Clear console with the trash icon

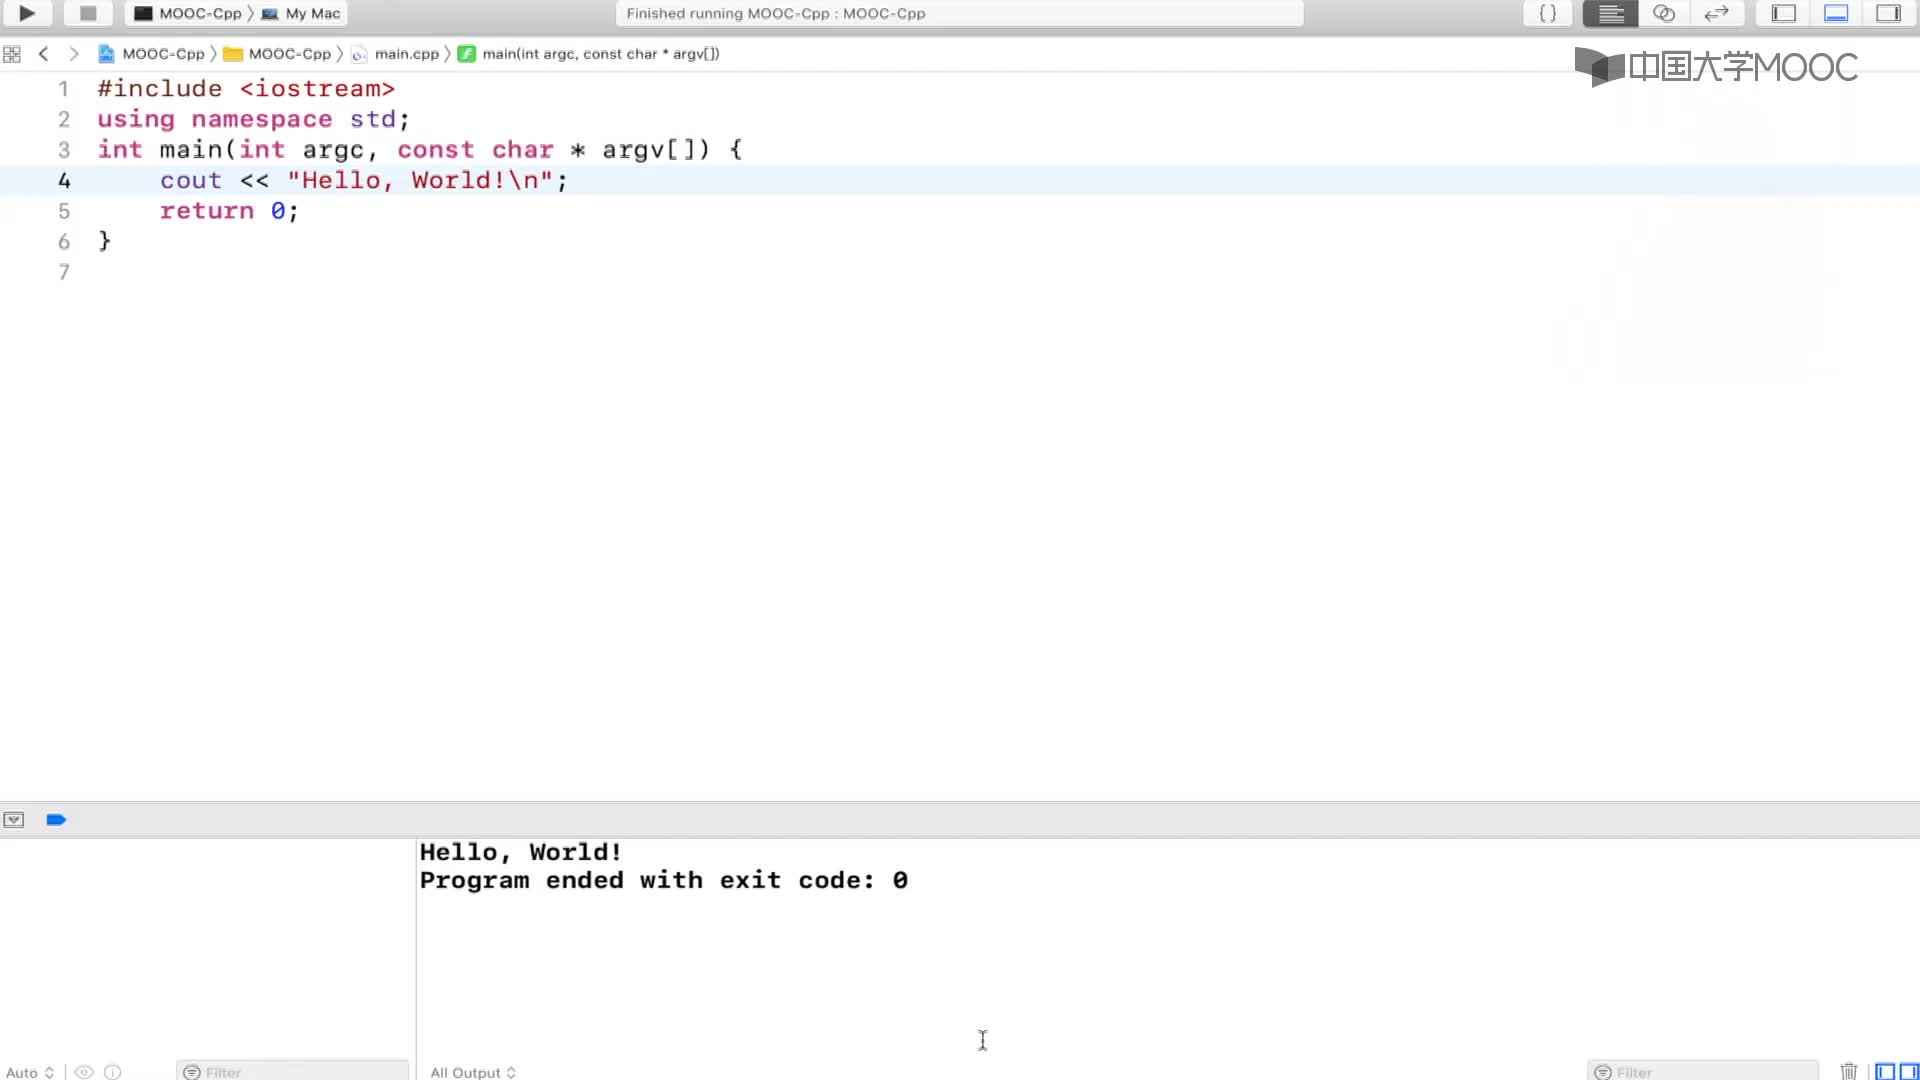1849,1071
